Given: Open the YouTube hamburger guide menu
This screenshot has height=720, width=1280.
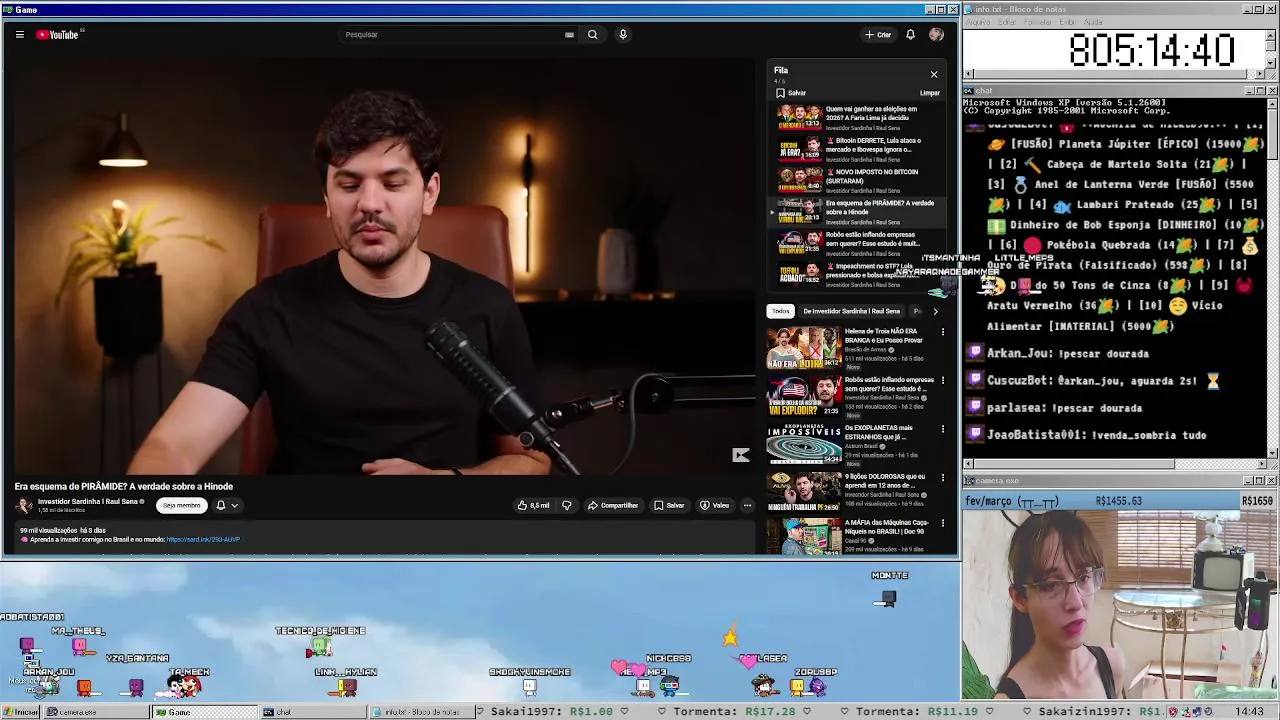Looking at the screenshot, I should click(x=19, y=34).
